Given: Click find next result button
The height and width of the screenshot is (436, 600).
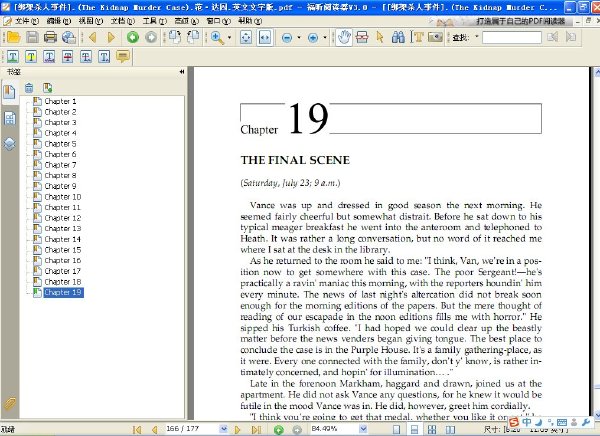Looking at the screenshot, I should (x=571, y=37).
